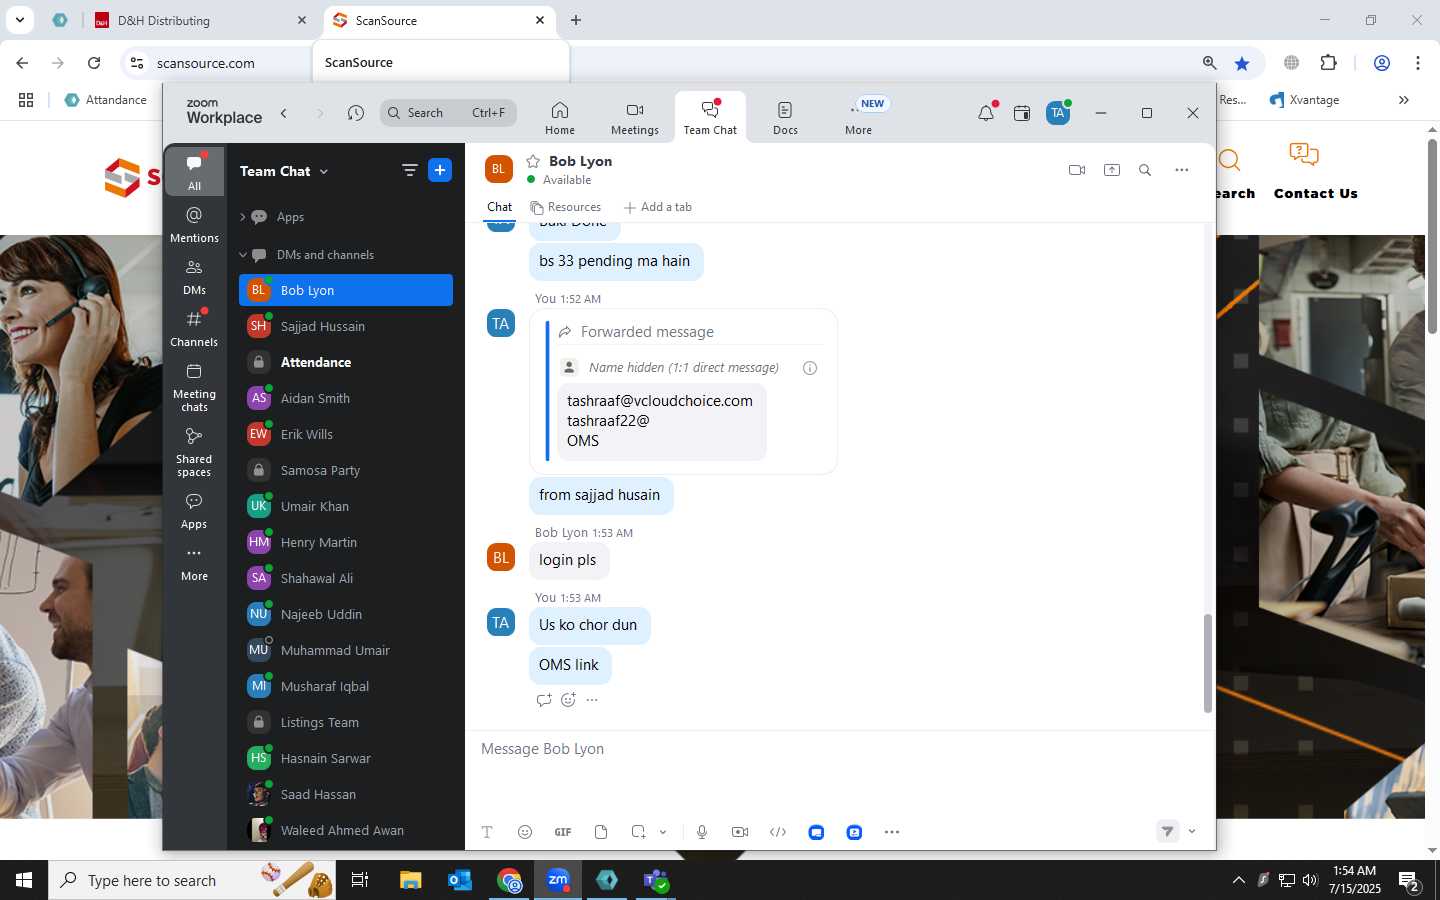Click the screenshot capture tool in composer
This screenshot has height=900, width=1440.
638,832
